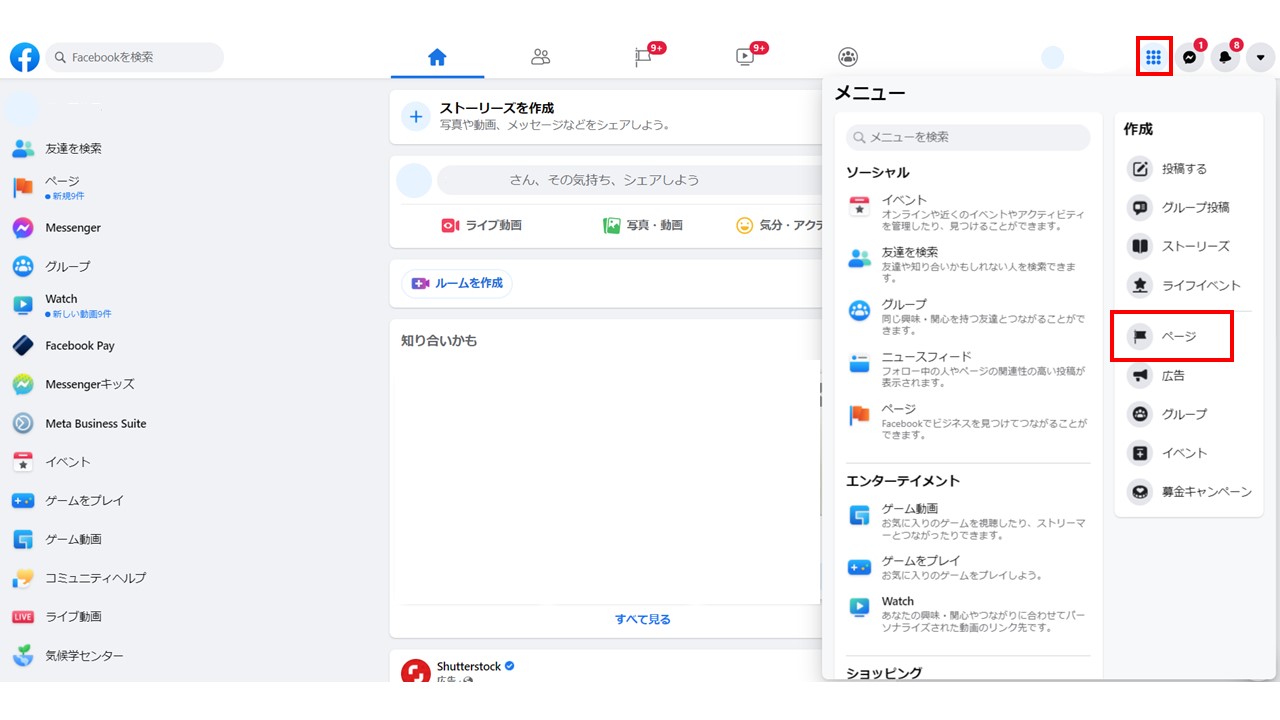This screenshot has height=720, width=1280.
Task: Click the 新しい動画9件 label under Watch
Action: tap(79, 314)
